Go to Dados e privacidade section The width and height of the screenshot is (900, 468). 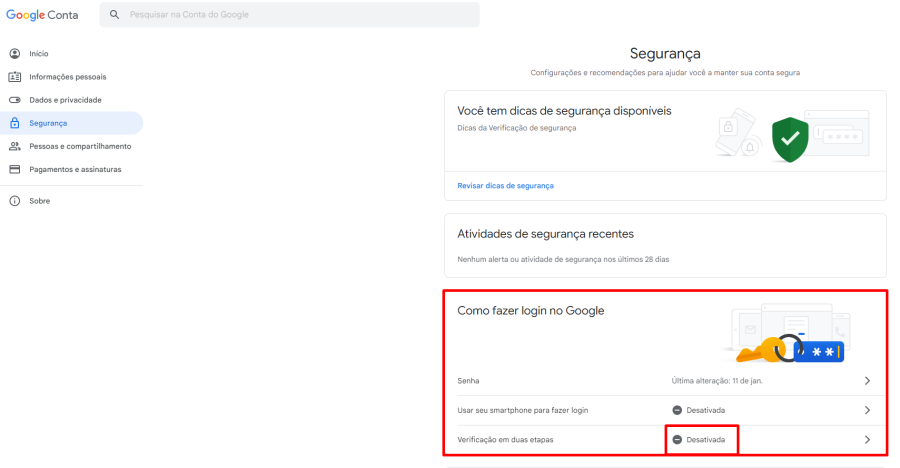pyautogui.click(x=65, y=100)
